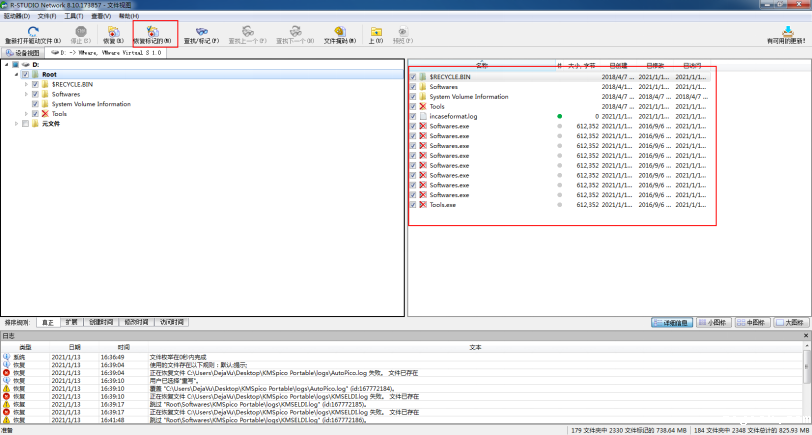Toggle checkbox for incaseformat.log file

coord(413,116)
